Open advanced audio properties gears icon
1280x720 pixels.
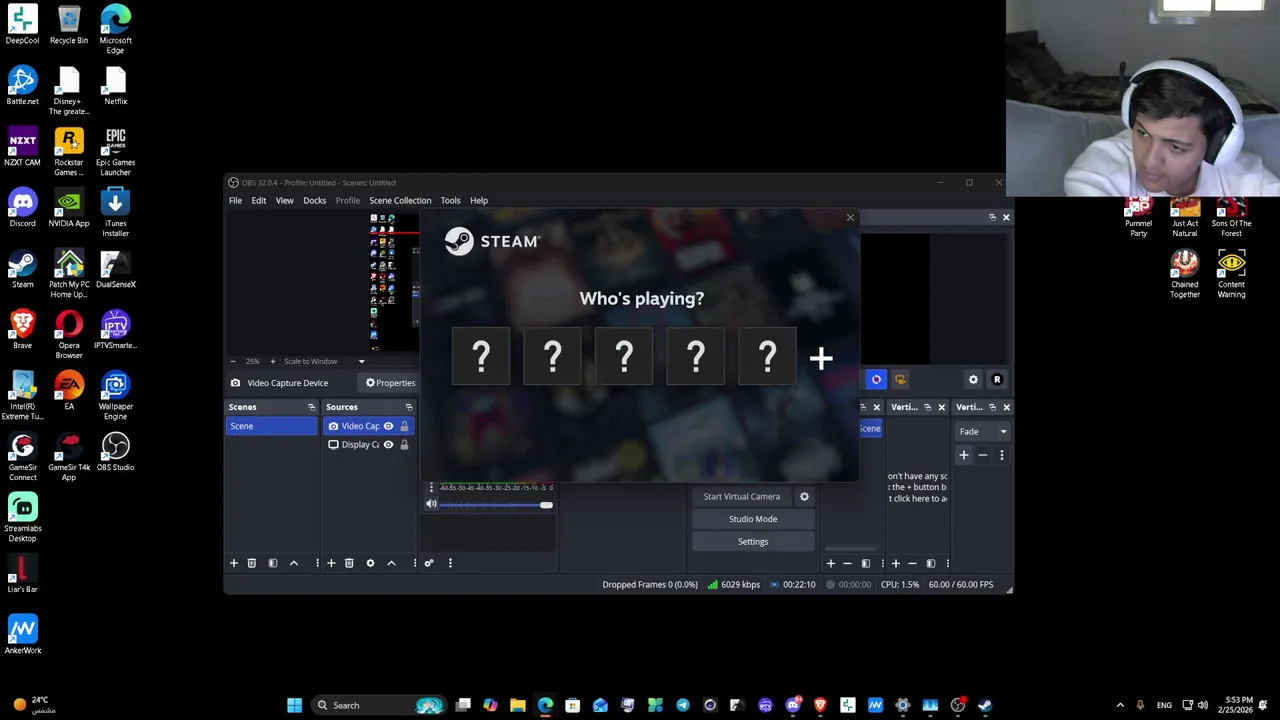(429, 563)
